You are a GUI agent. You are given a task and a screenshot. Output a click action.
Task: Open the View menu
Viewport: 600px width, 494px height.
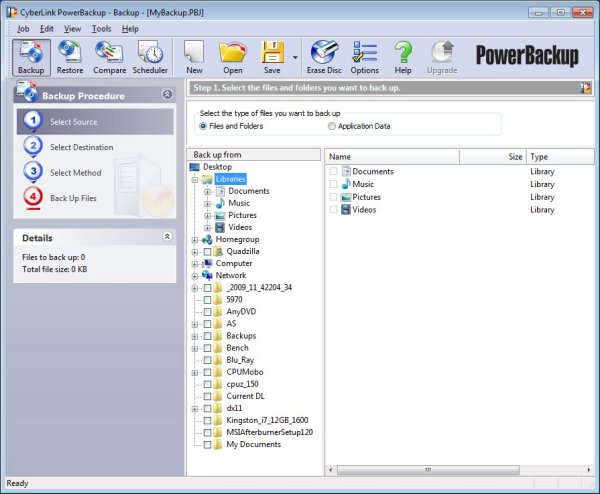click(x=72, y=29)
